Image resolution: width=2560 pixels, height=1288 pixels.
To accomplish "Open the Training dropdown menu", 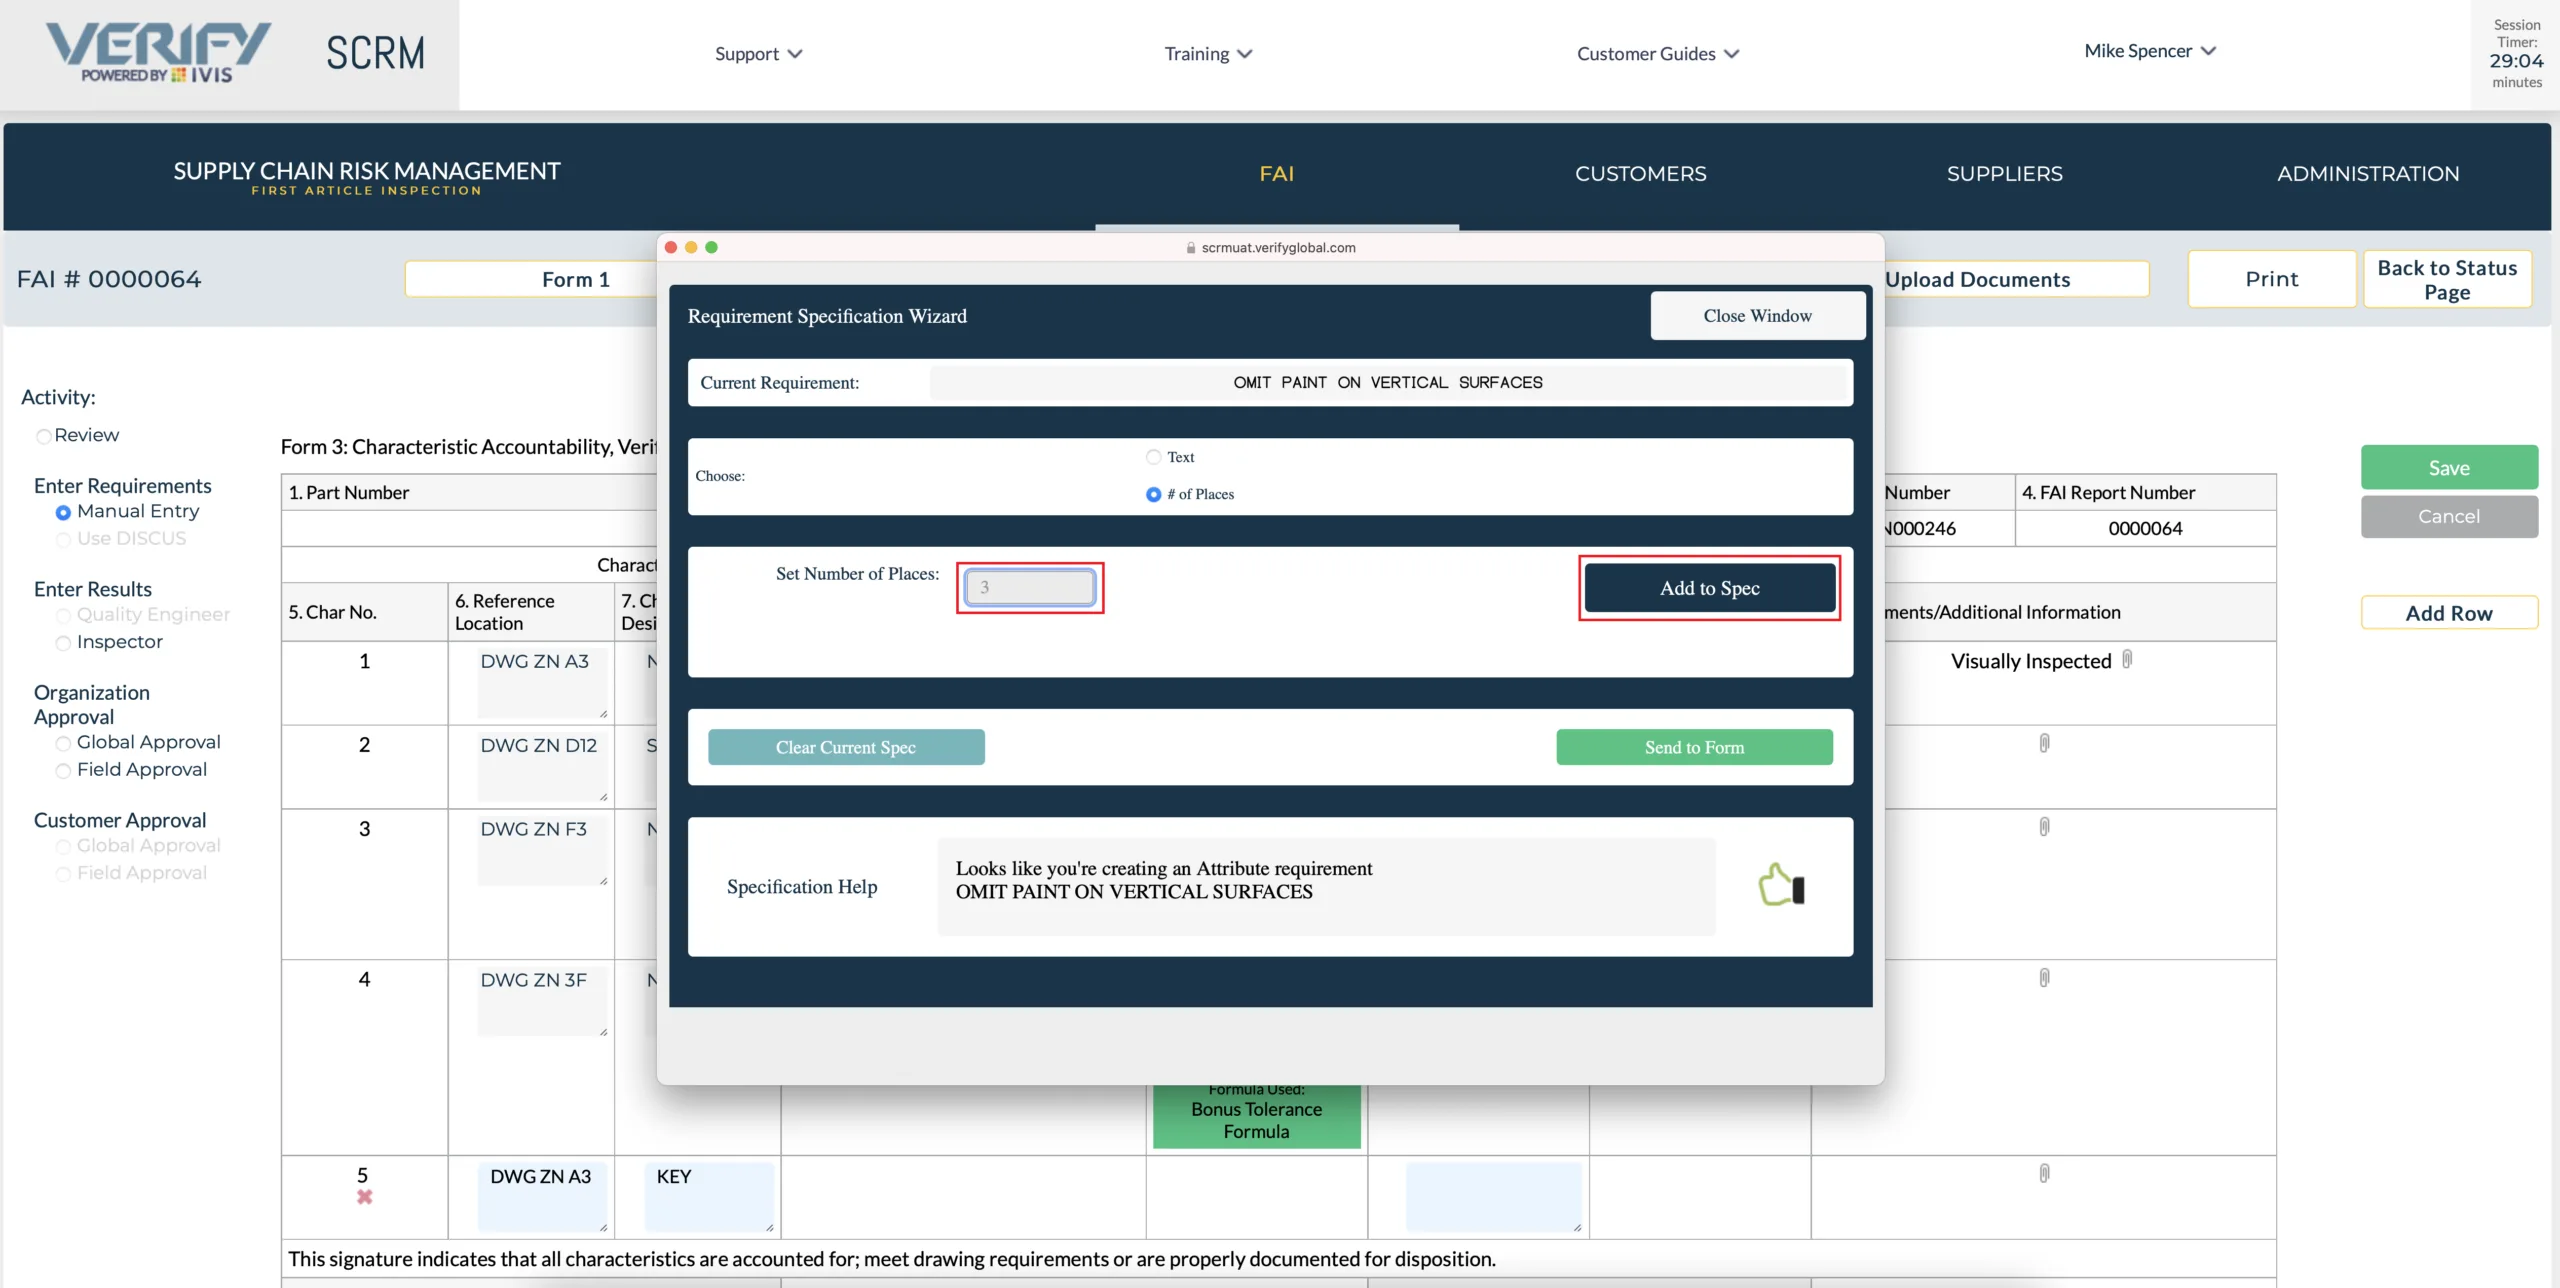I will (x=1208, y=54).
